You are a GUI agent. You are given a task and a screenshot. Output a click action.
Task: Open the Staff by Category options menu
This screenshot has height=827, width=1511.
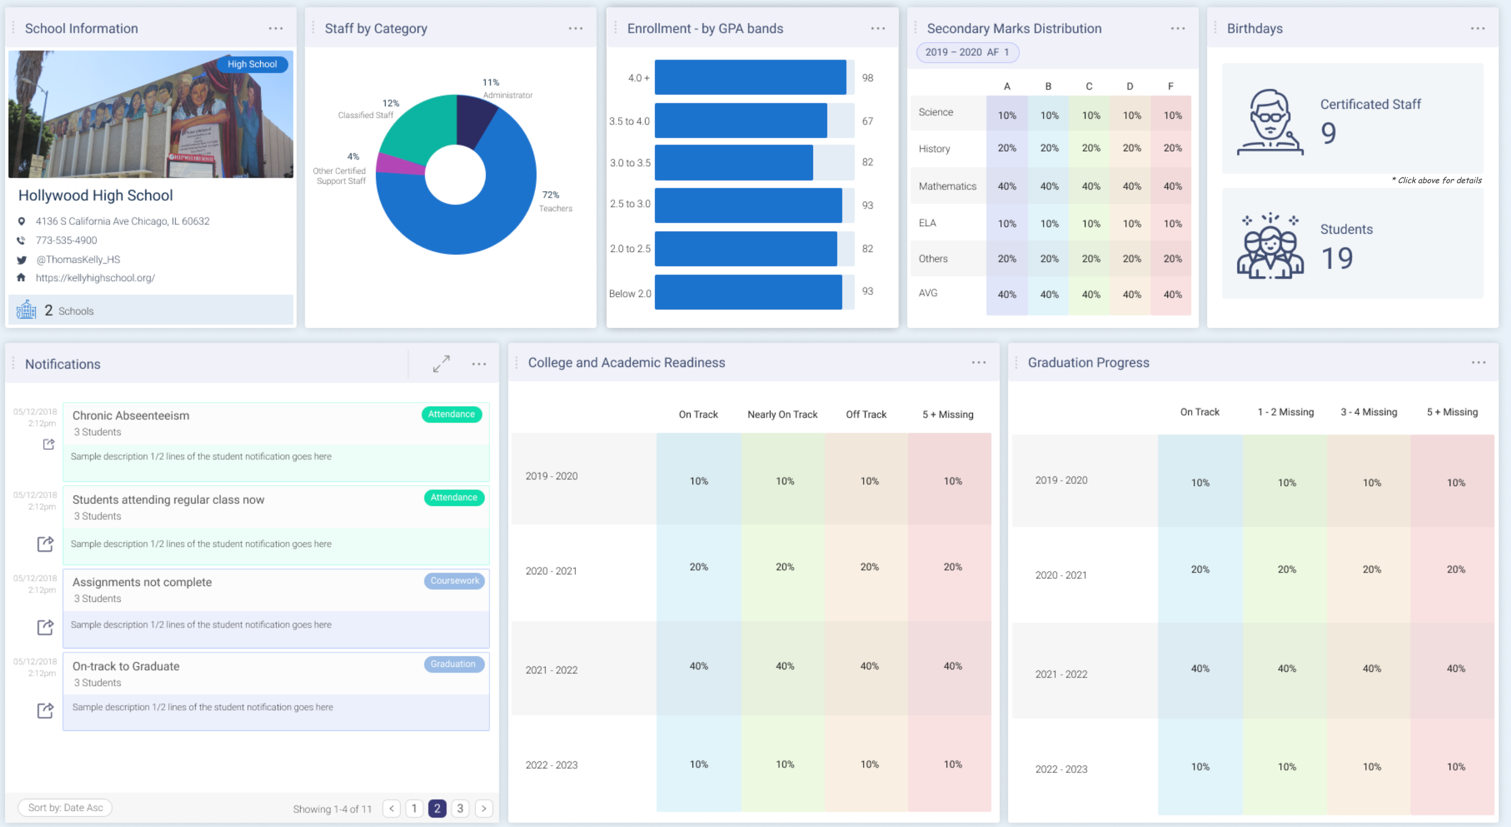(576, 28)
